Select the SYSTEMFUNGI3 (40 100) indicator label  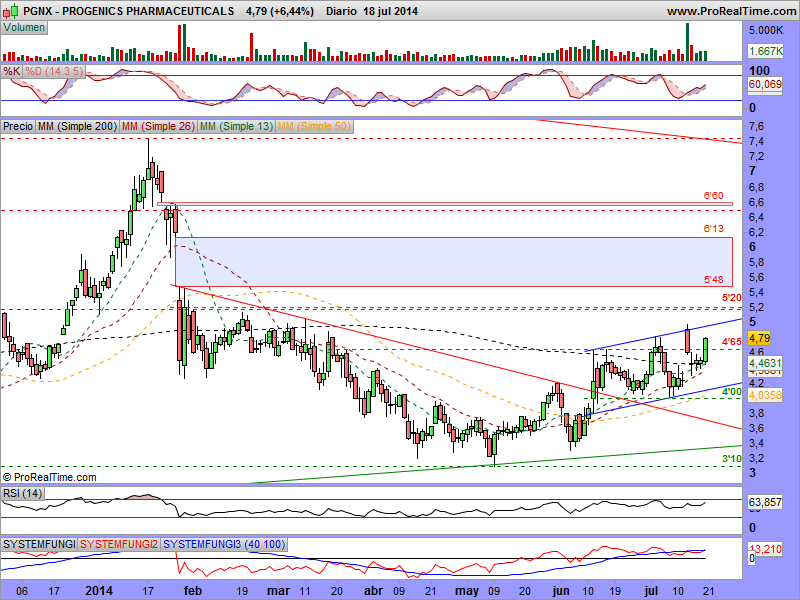[224, 544]
